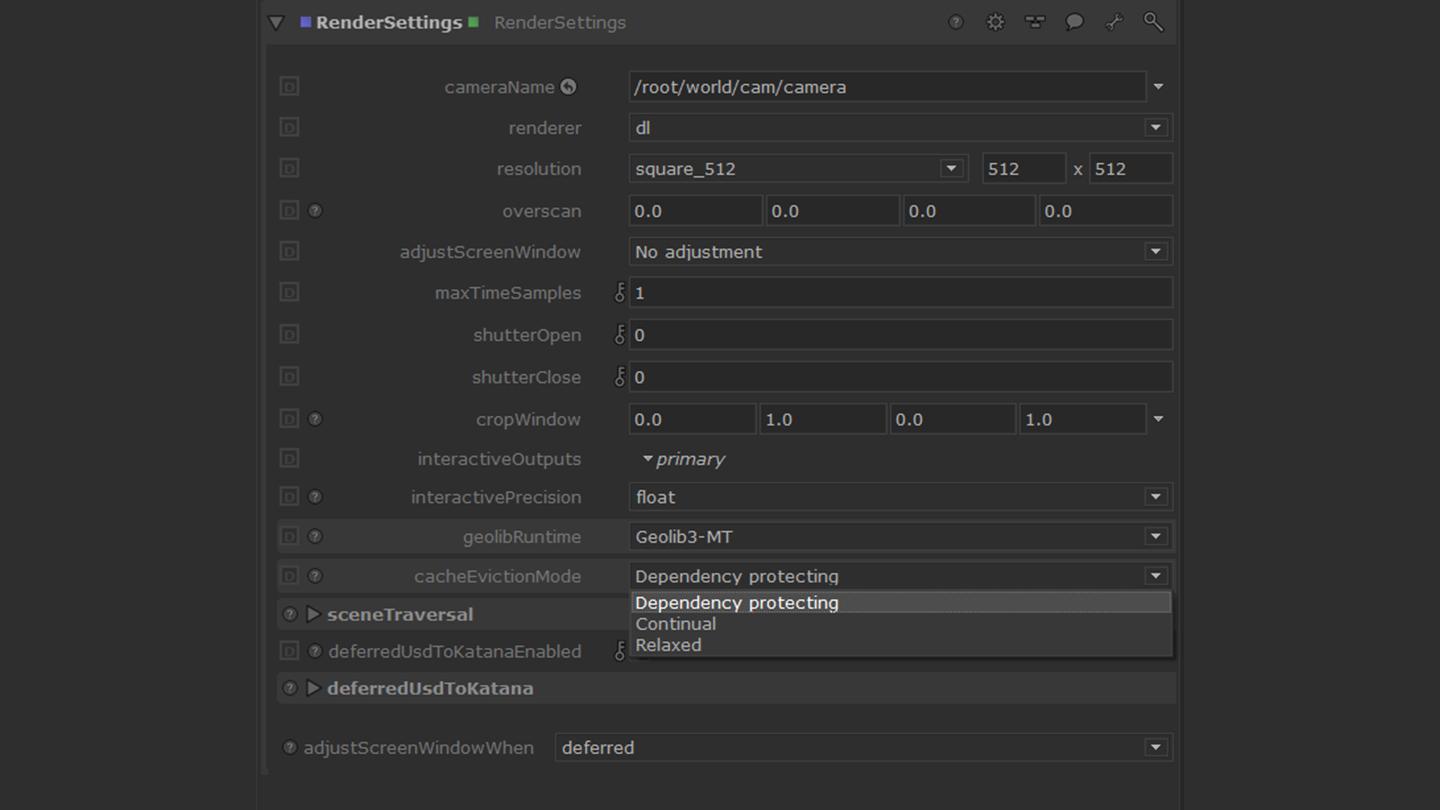The width and height of the screenshot is (1440, 810).
Task: Click the wrench icon in header
Action: point(1114,22)
